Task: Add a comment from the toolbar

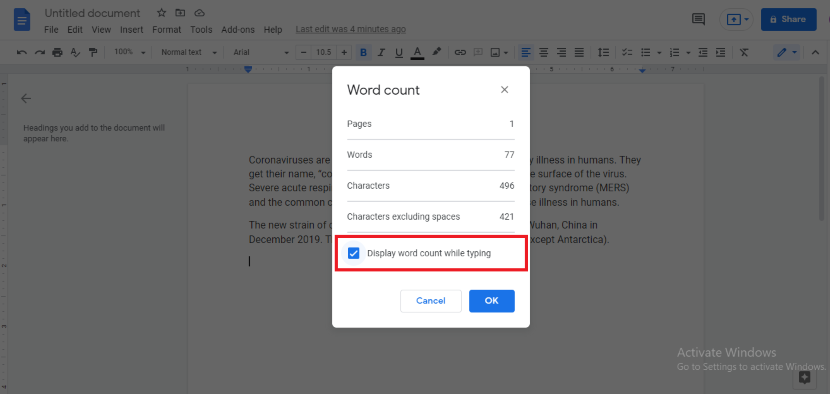Action: [x=478, y=52]
